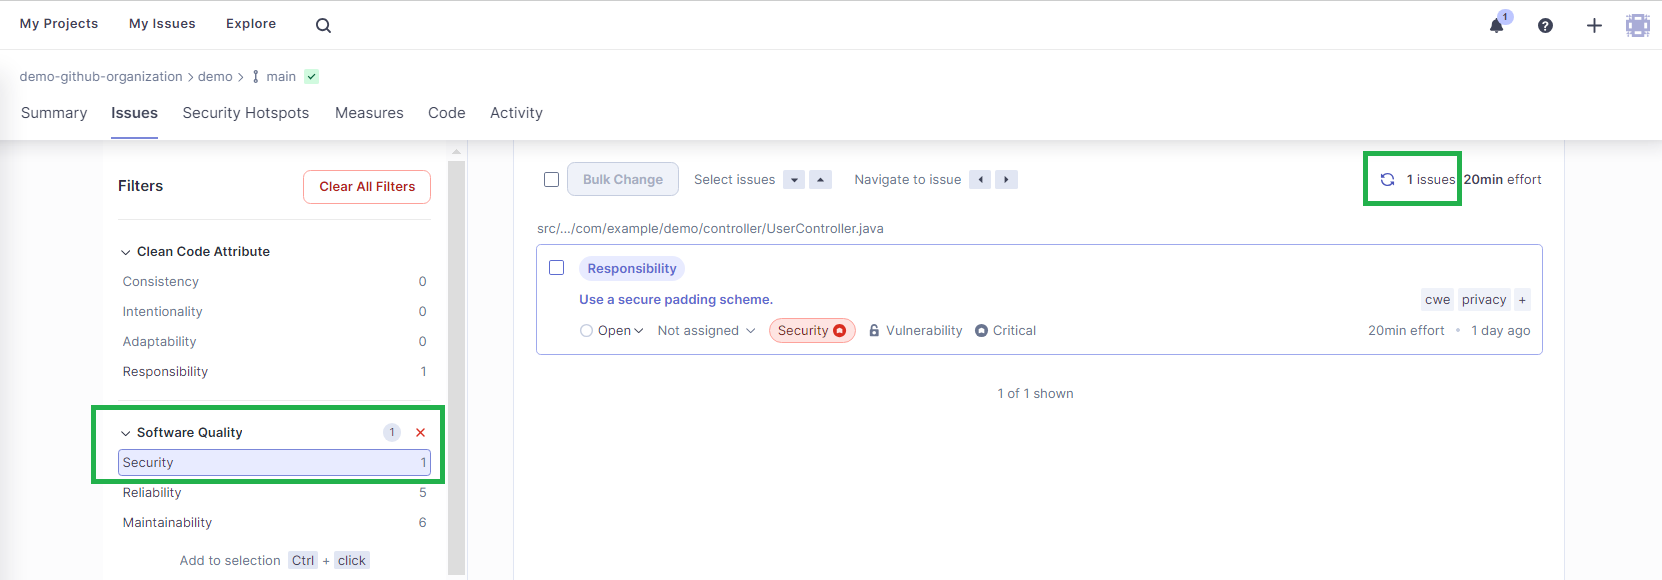Open the 'Use a secure padding scheme' issue

point(676,300)
